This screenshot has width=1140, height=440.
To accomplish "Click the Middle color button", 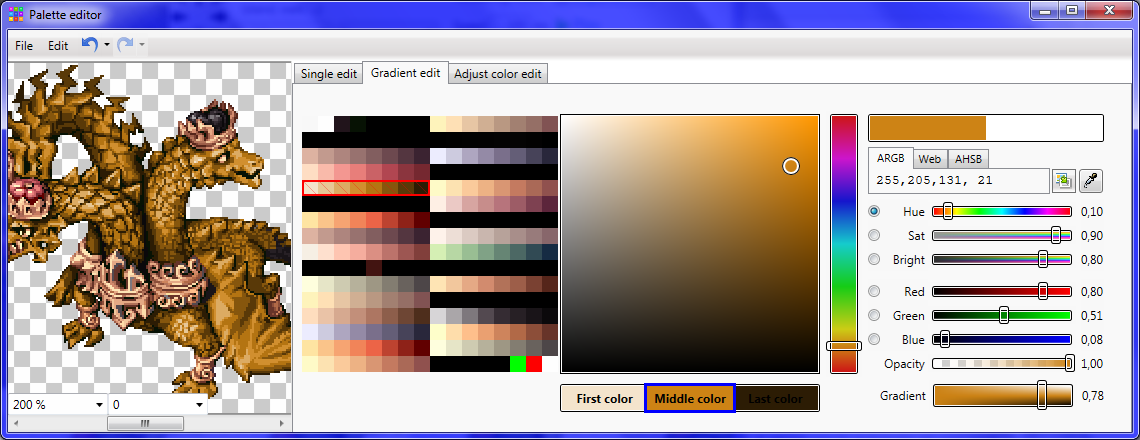I will point(690,399).
